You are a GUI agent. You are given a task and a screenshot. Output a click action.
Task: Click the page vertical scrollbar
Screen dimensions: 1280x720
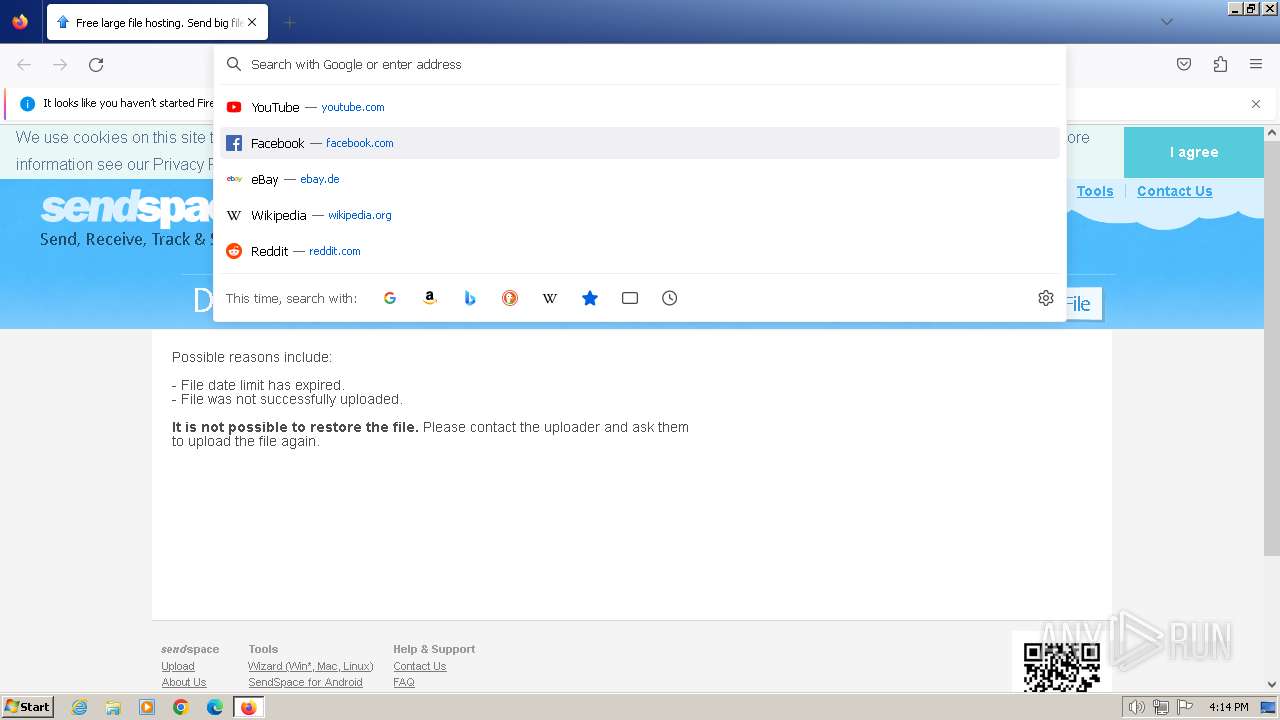(x=1272, y=347)
